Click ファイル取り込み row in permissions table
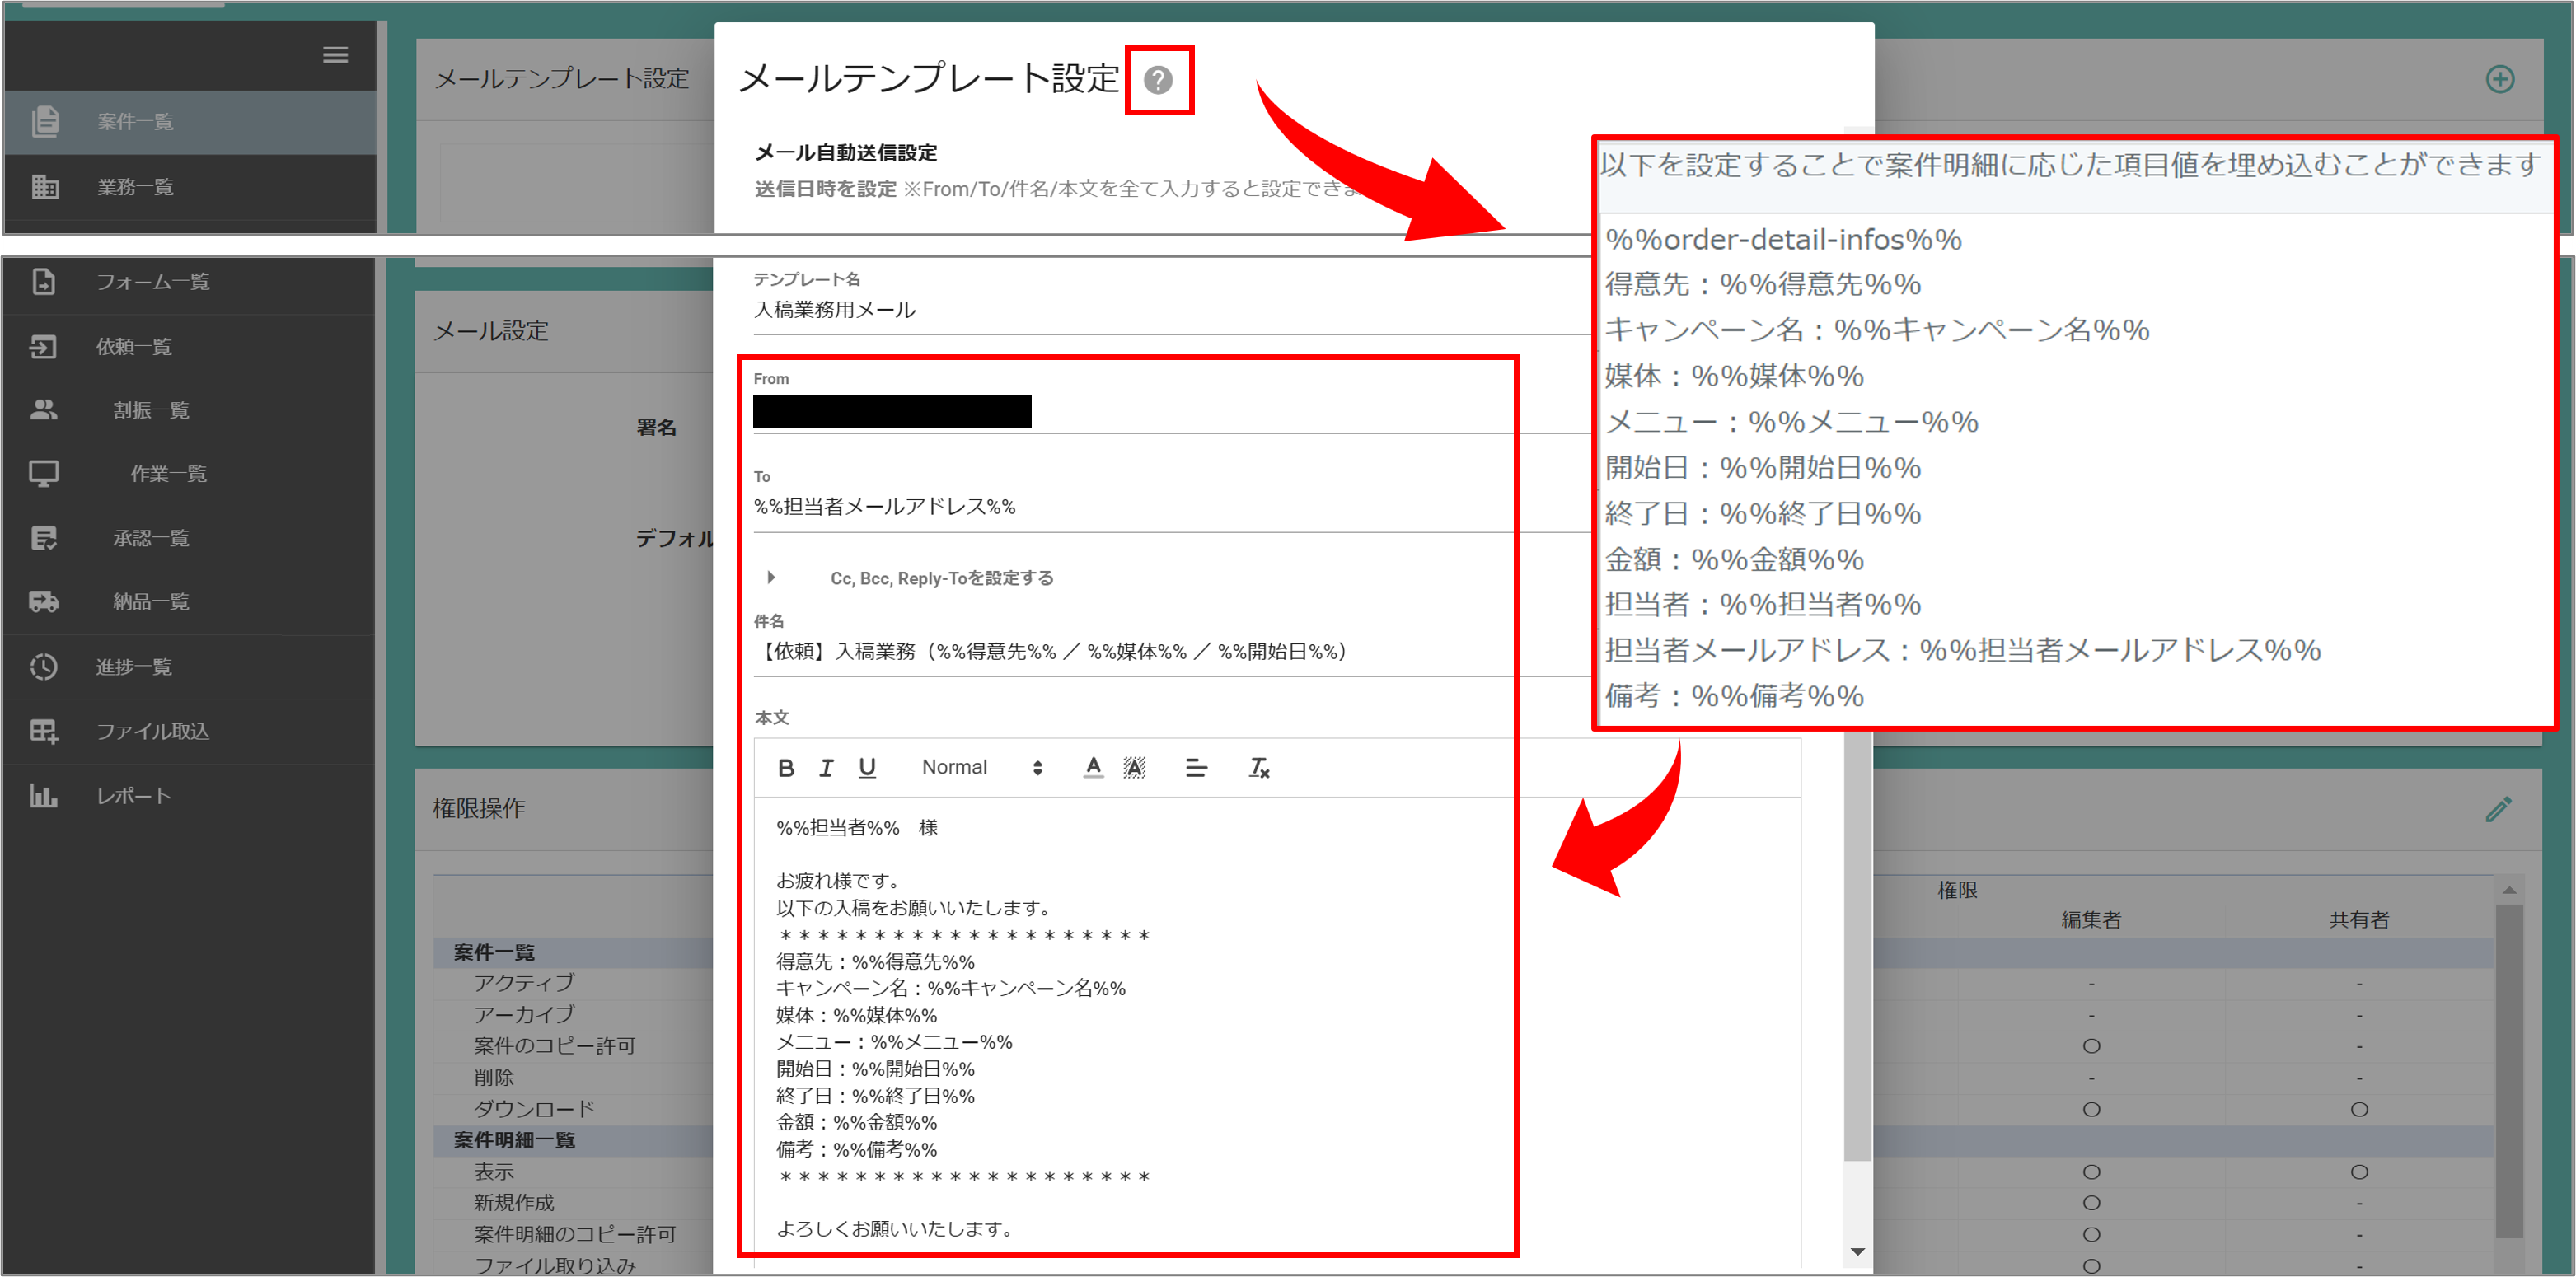This screenshot has height=1277, width=2576. [x=555, y=1265]
